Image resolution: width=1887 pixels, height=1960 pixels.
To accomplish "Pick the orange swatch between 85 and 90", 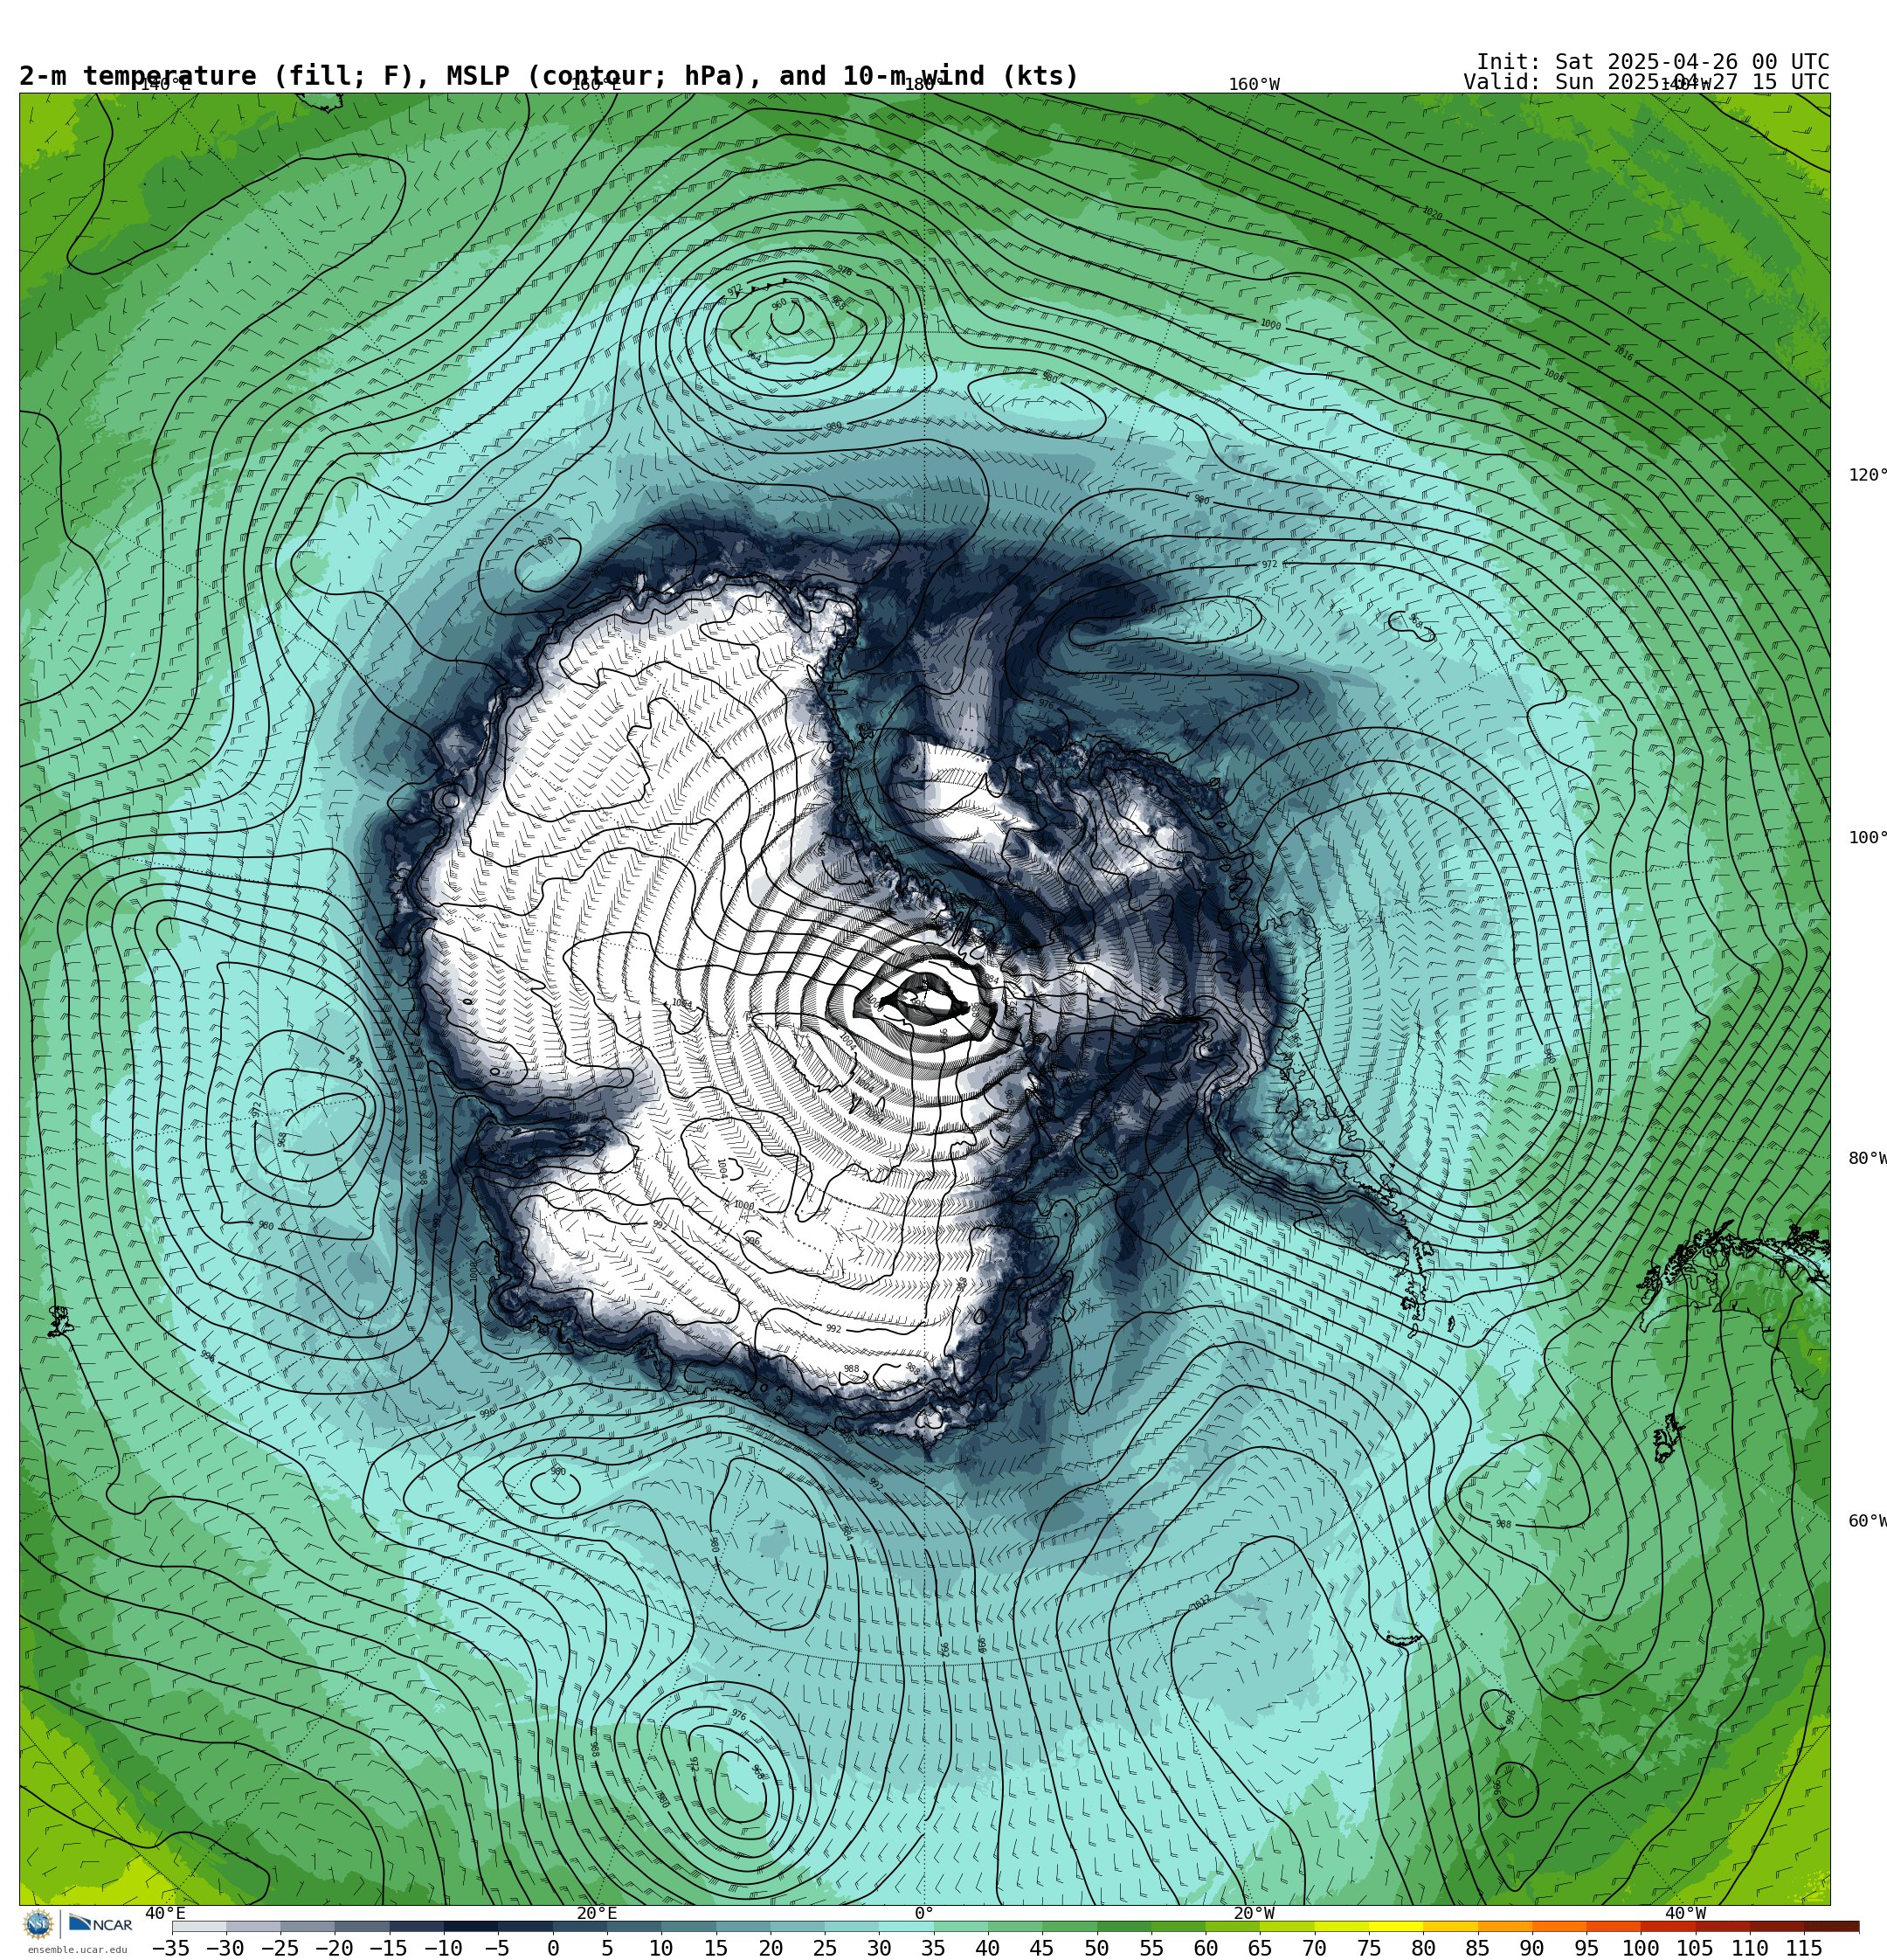I will (x=1505, y=1926).
